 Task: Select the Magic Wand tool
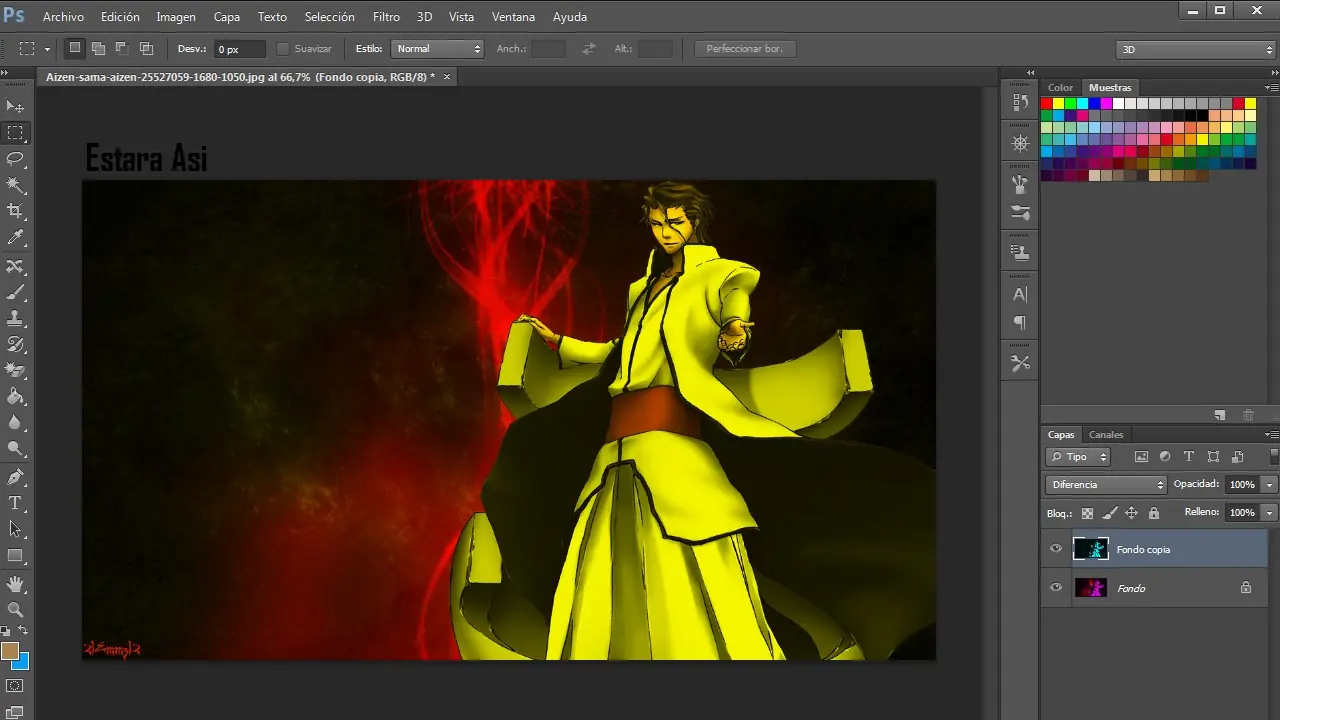(x=15, y=185)
